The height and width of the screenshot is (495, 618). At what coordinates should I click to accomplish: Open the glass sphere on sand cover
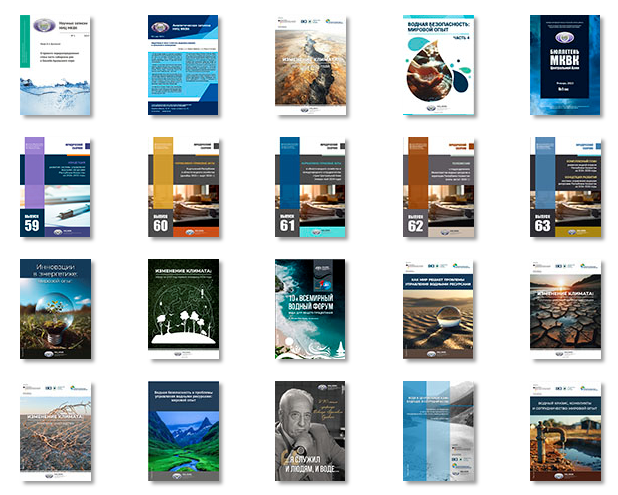point(436,310)
